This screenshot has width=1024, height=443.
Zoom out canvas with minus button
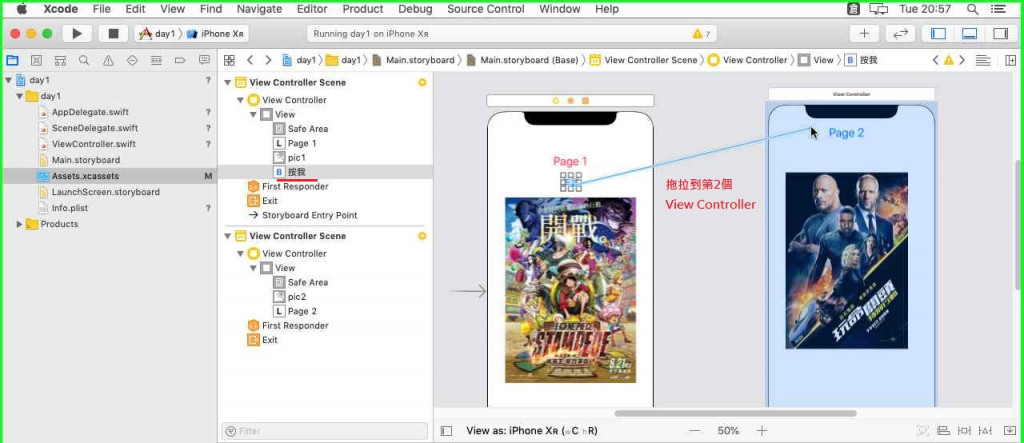[x=695, y=431]
